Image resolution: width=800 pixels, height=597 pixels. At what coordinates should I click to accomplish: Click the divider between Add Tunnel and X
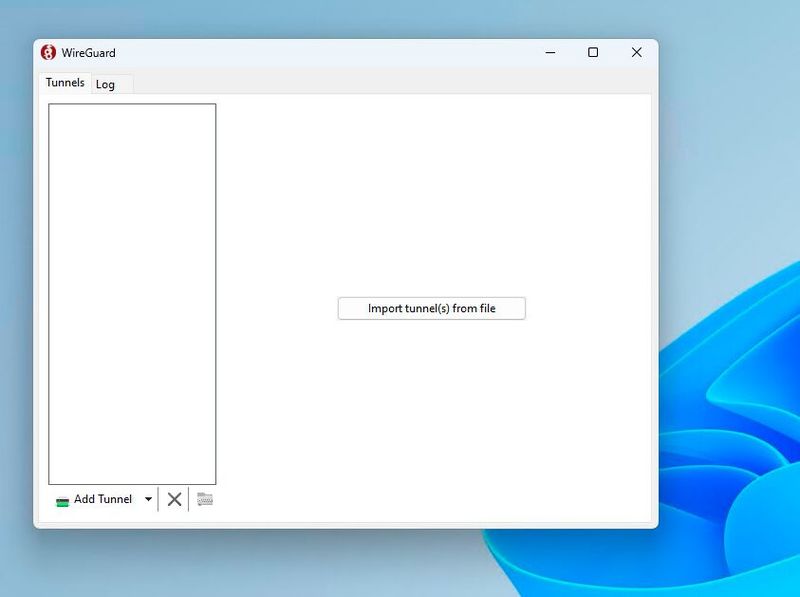click(158, 499)
